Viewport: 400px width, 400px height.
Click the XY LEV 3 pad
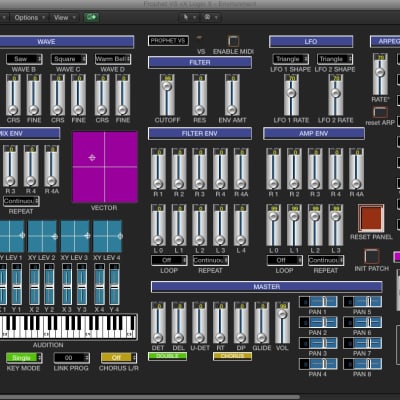[75, 236]
